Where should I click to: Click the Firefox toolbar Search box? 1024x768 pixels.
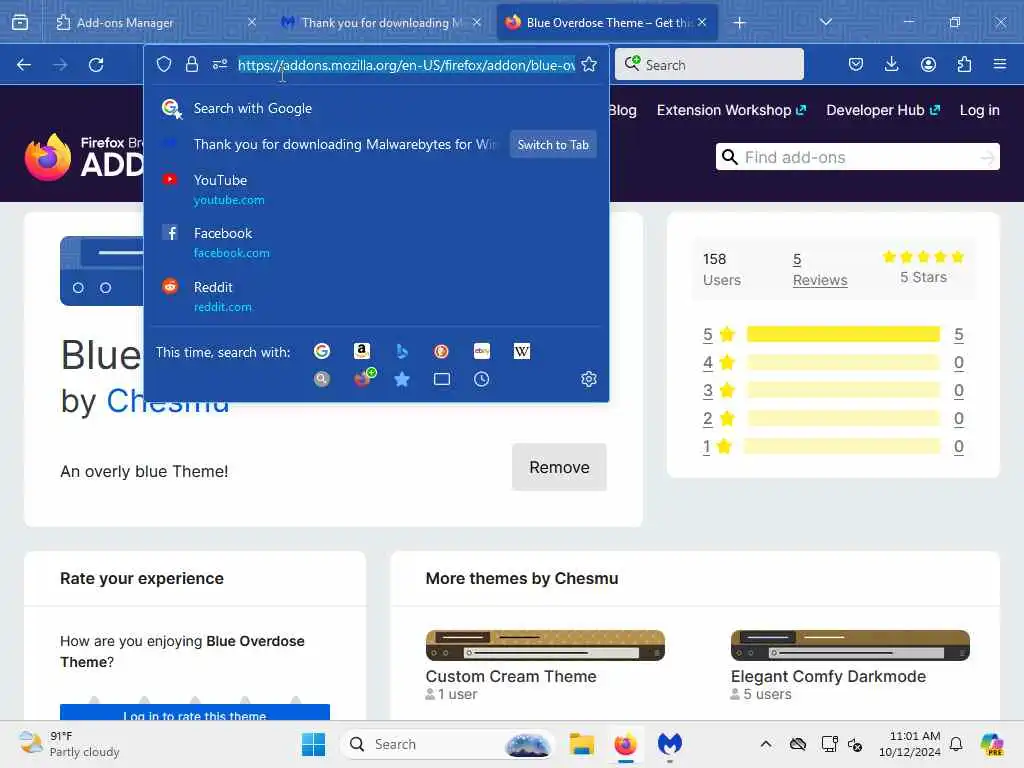click(x=709, y=64)
